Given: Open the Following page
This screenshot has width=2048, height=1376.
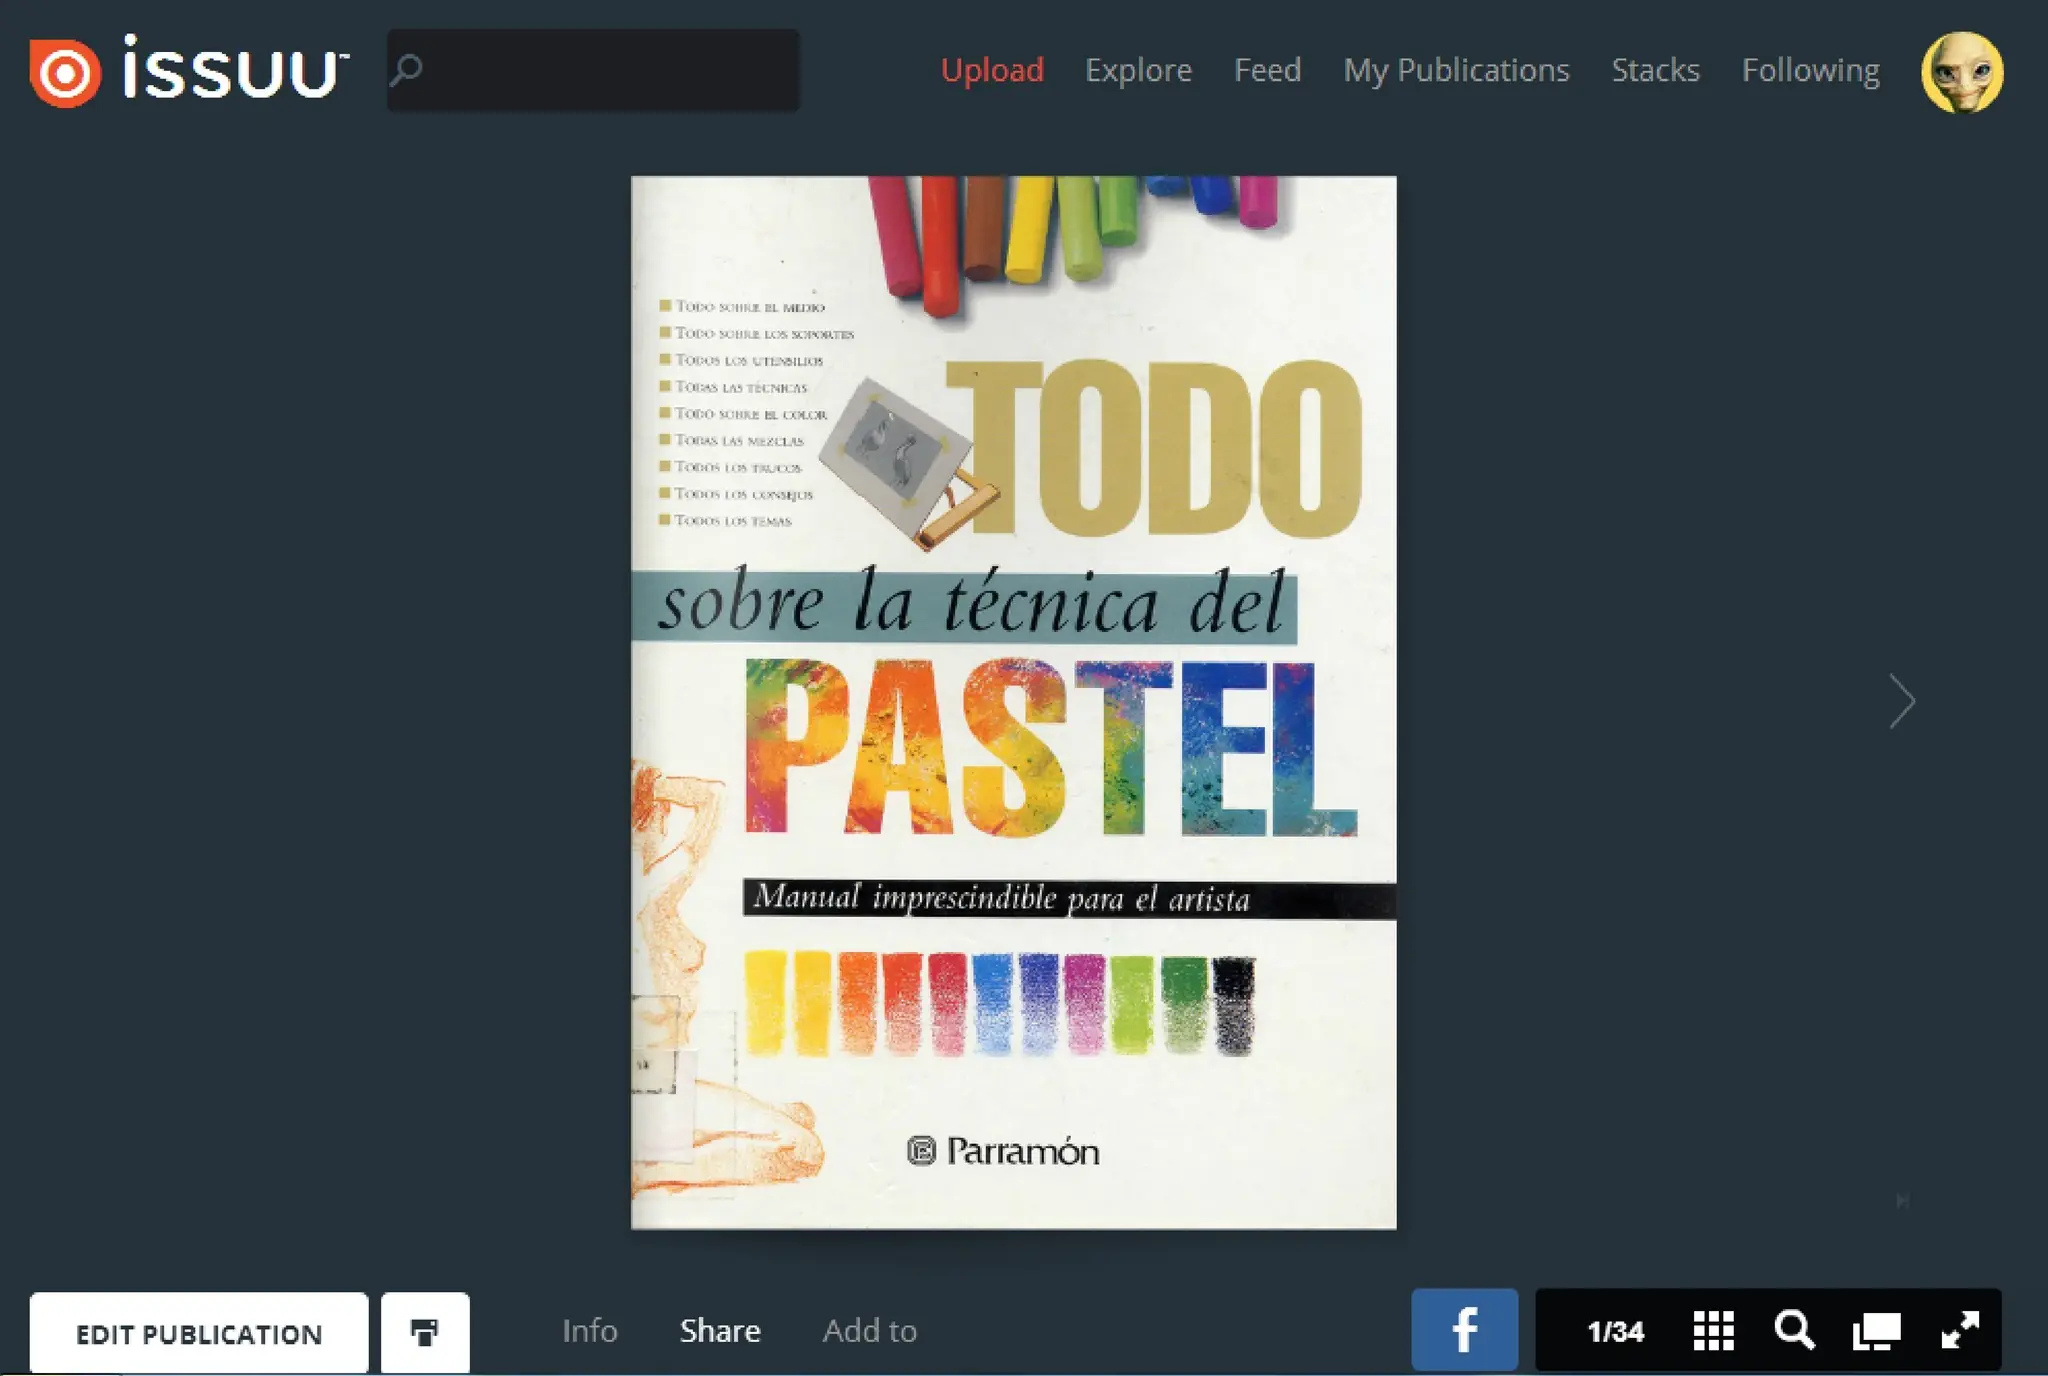Looking at the screenshot, I should coord(1810,70).
